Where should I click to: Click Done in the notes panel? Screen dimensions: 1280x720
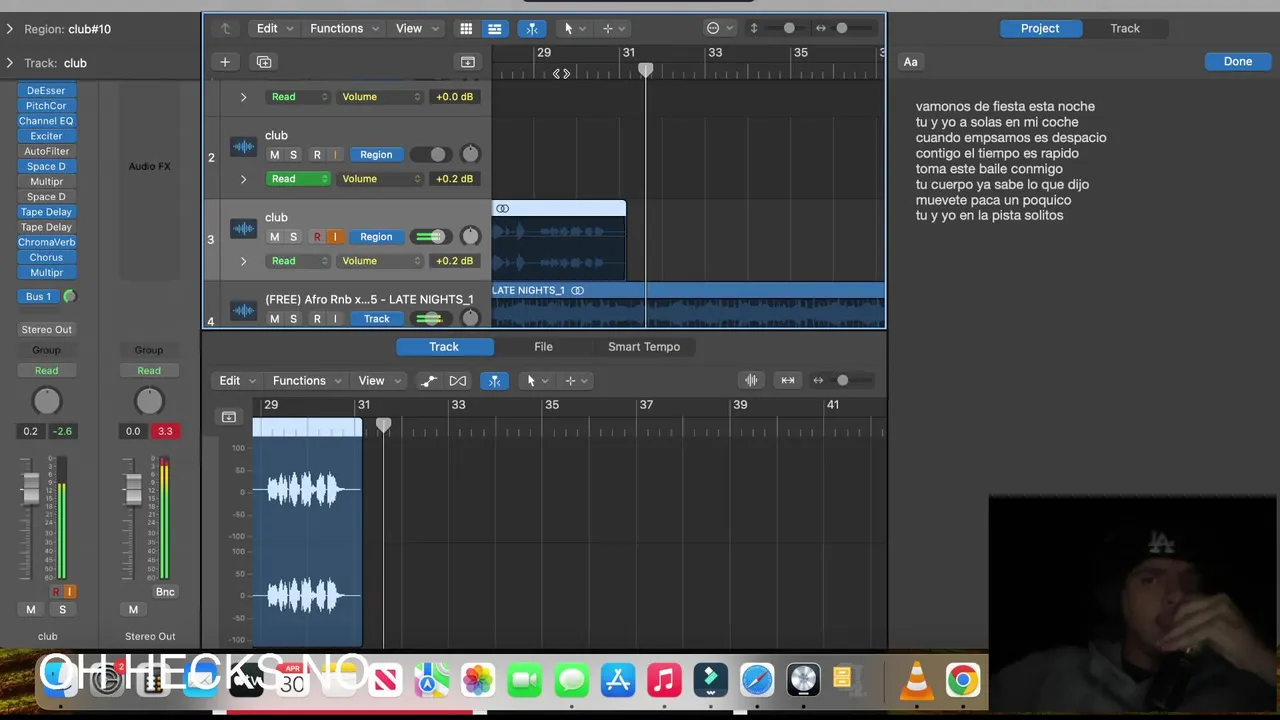coord(1238,61)
